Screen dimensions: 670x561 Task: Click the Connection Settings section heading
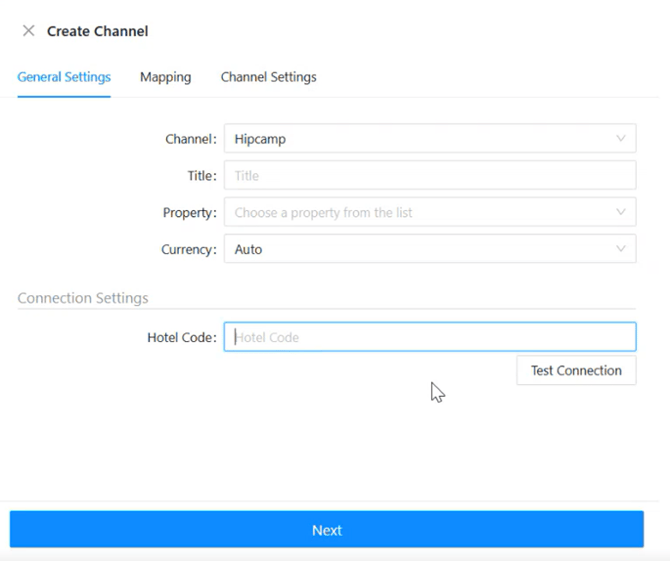(83, 298)
